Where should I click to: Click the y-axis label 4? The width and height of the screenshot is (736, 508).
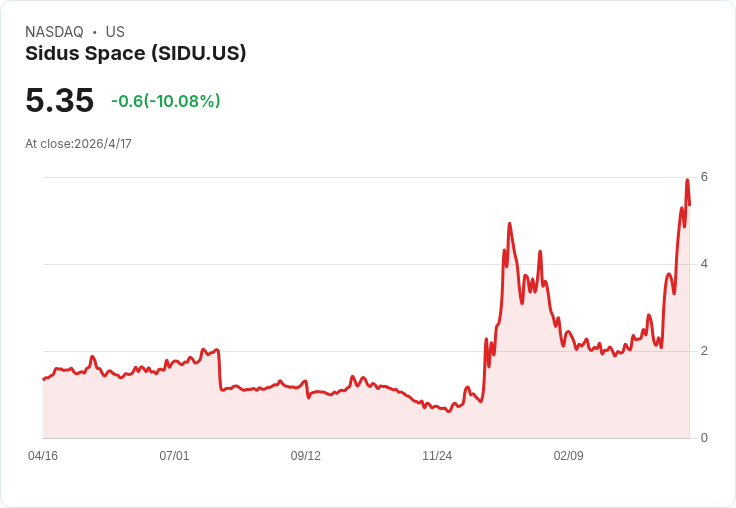point(704,264)
